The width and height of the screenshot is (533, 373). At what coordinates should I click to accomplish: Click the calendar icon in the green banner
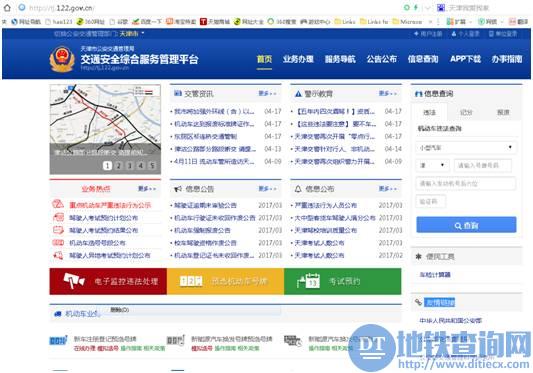point(309,281)
